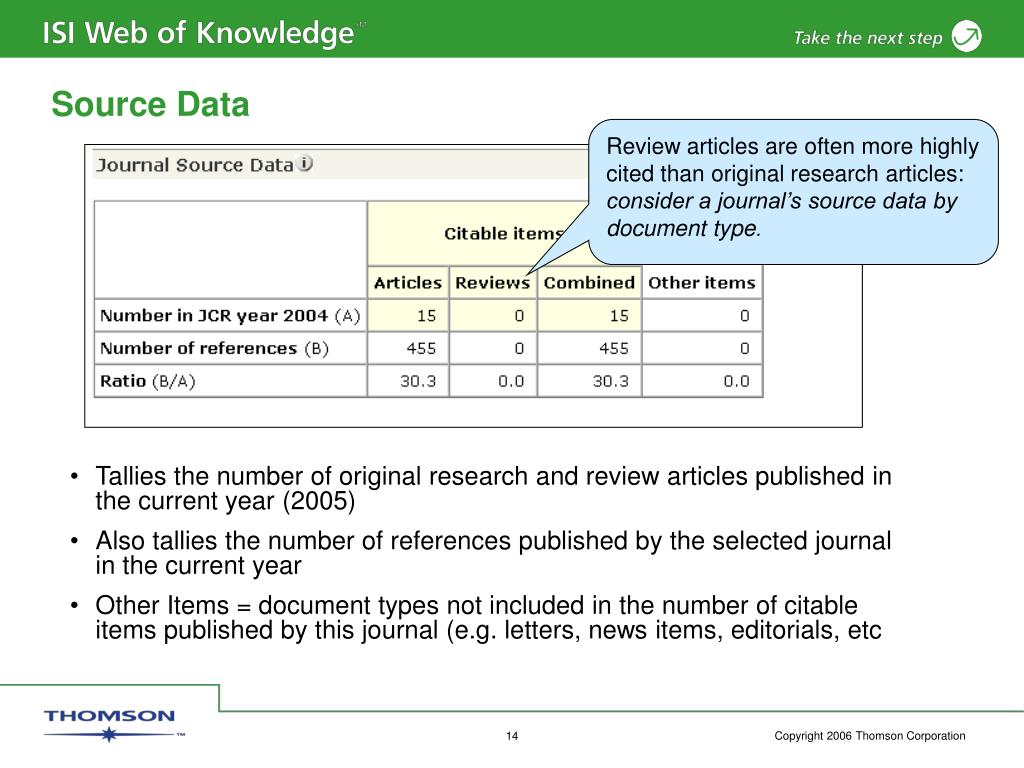
Task: Click the Reviews ratio 0.0
Action: pyautogui.click(x=511, y=381)
